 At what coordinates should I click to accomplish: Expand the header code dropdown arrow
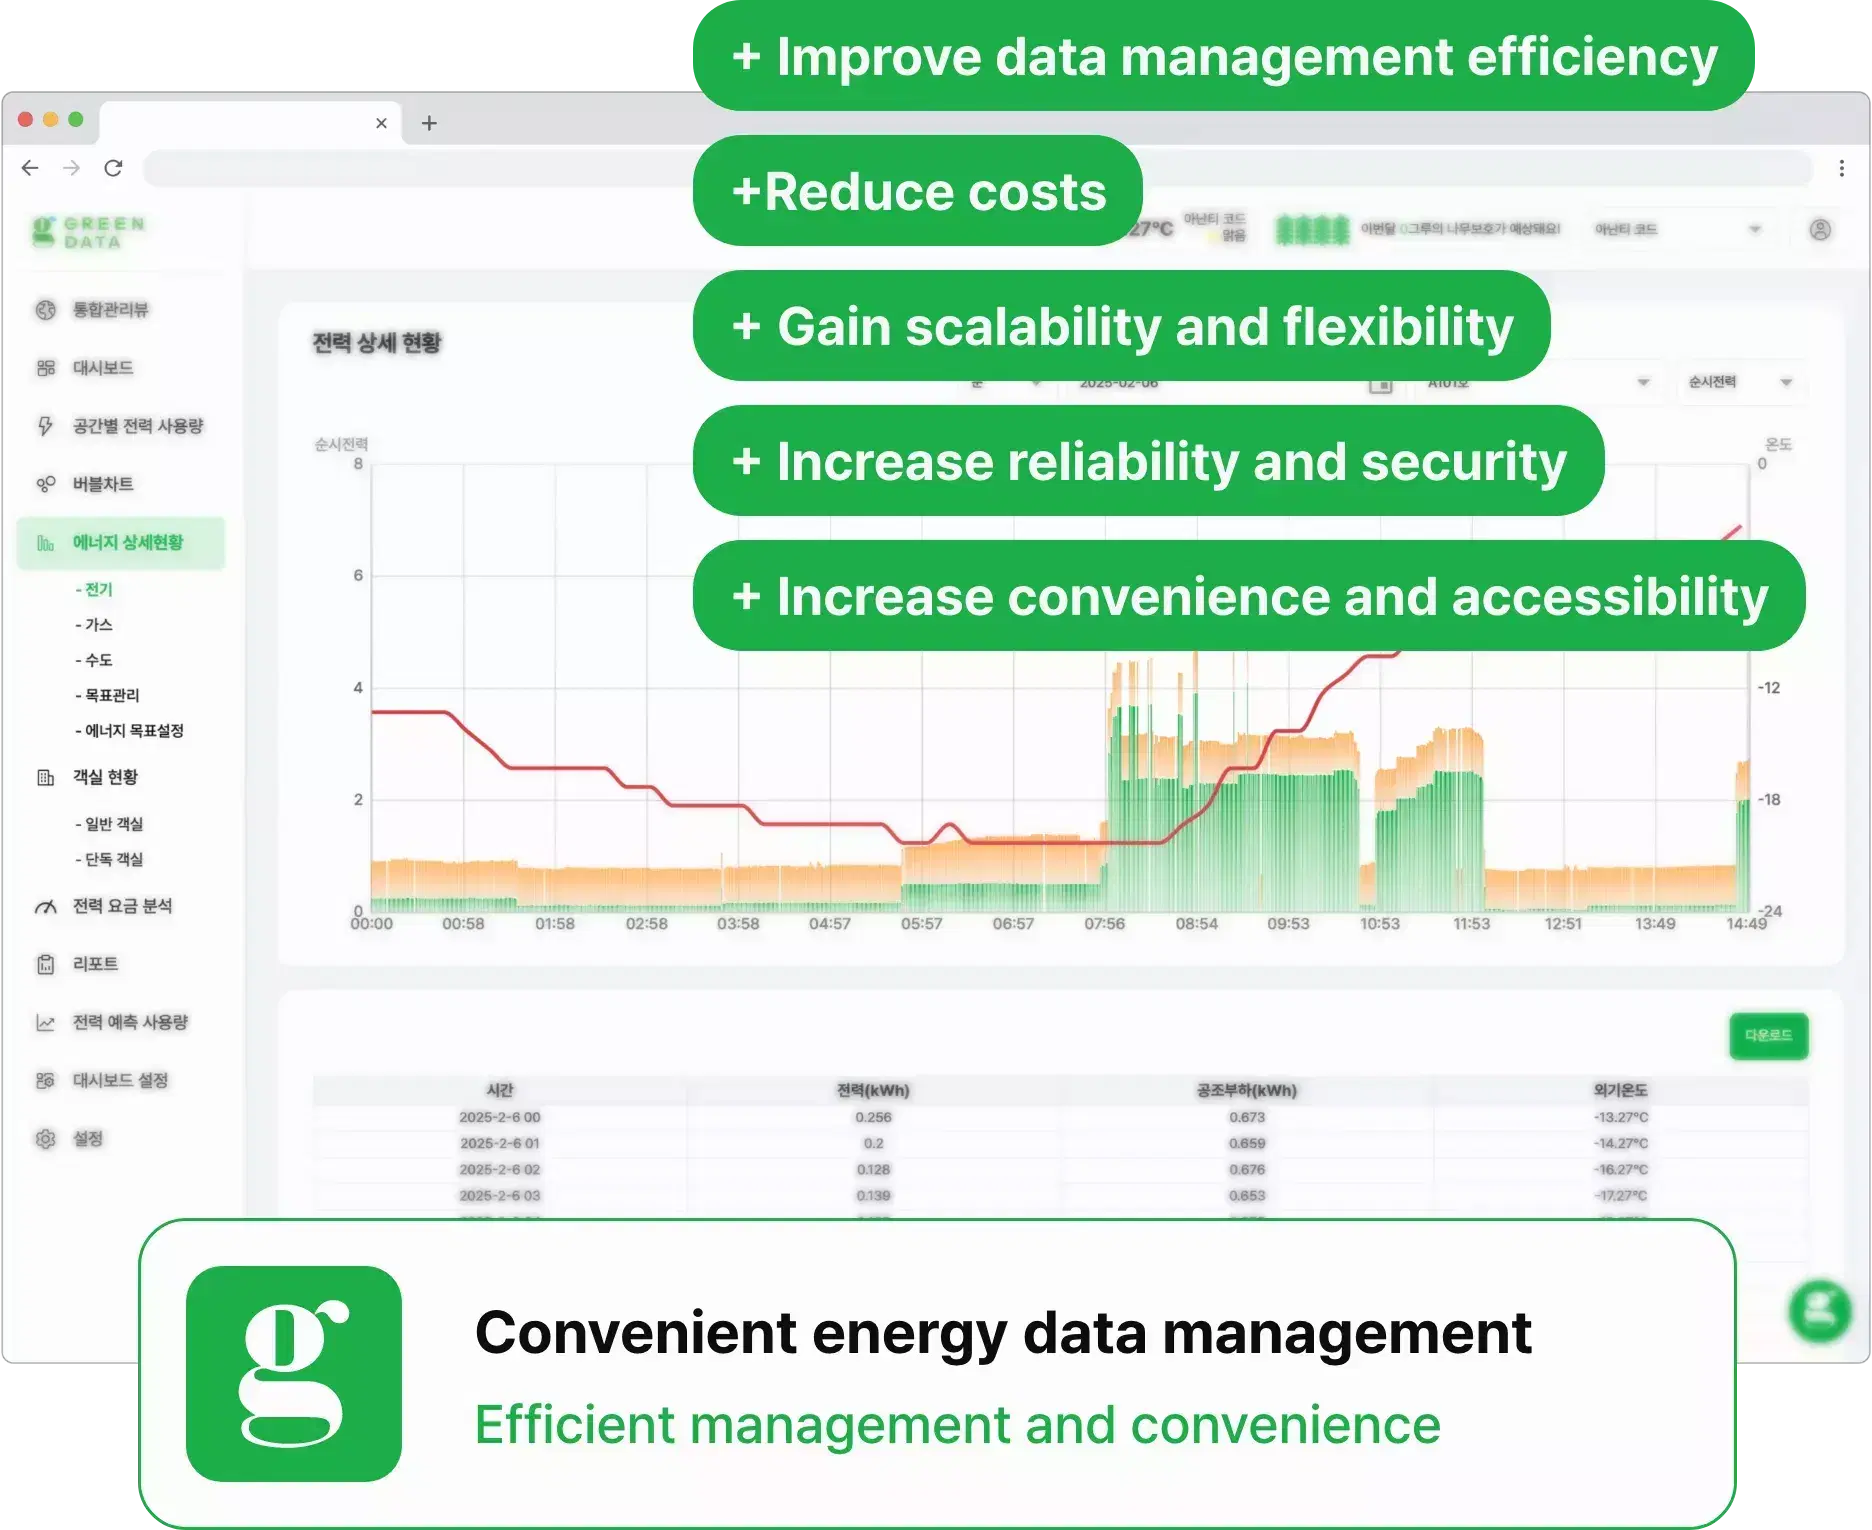pos(1754,230)
